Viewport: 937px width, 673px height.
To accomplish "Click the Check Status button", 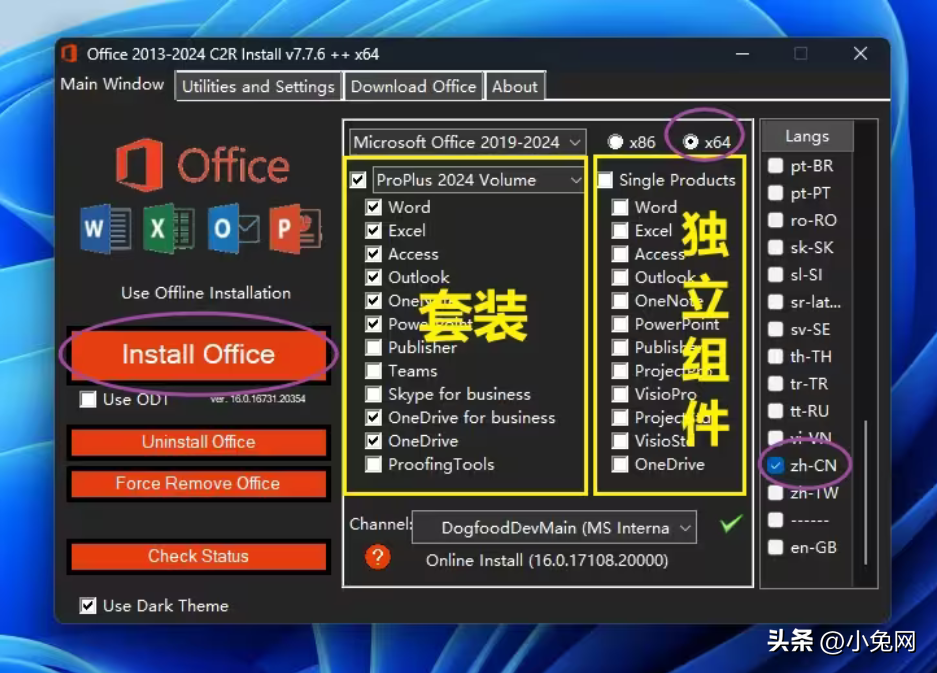I will tap(198, 556).
